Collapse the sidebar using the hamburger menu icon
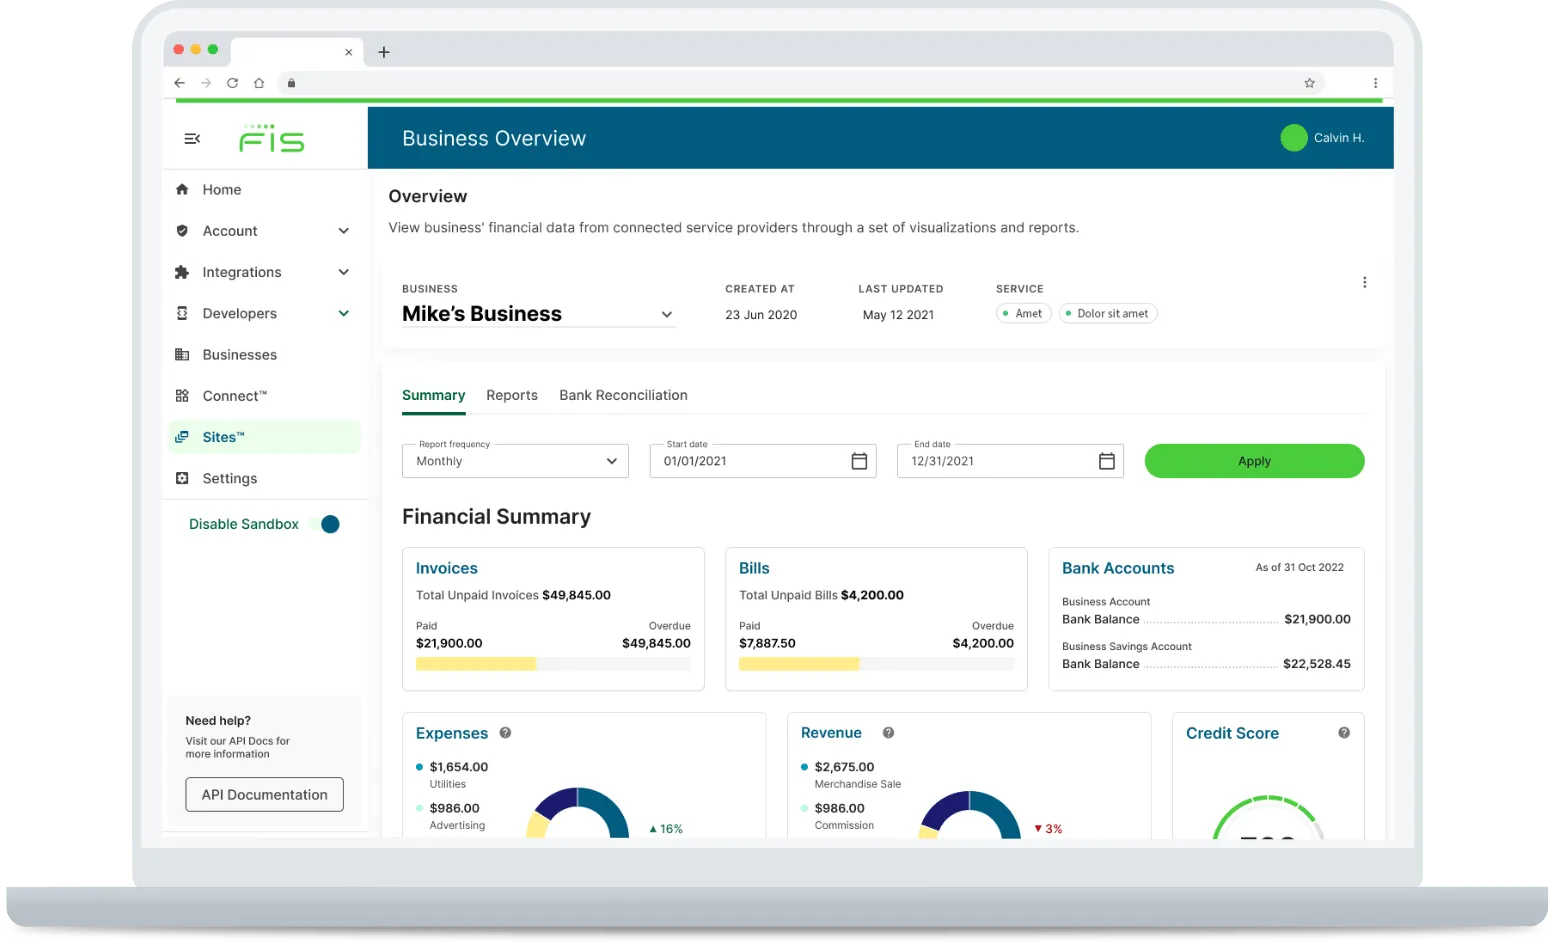The height and width of the screenshot is (948, 1553). point(192,138)
